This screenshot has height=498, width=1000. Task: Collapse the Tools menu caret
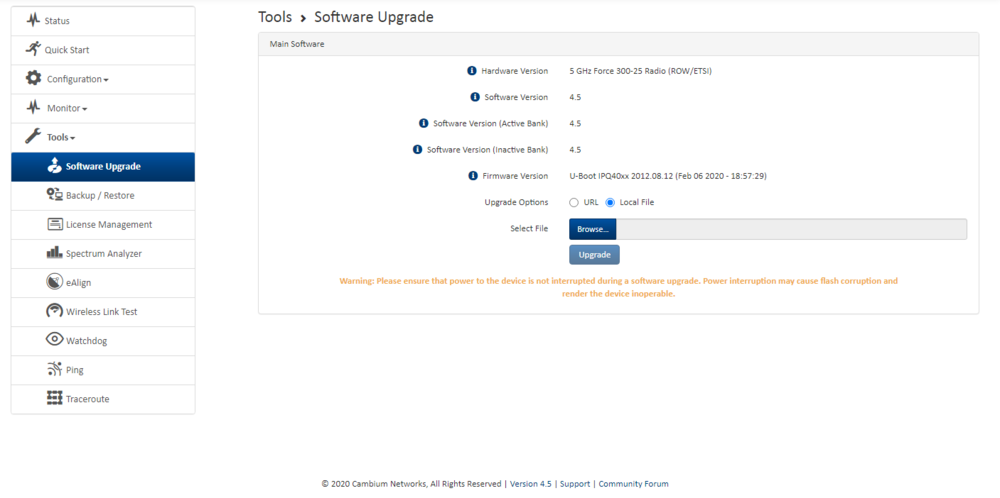coord(73,138)
